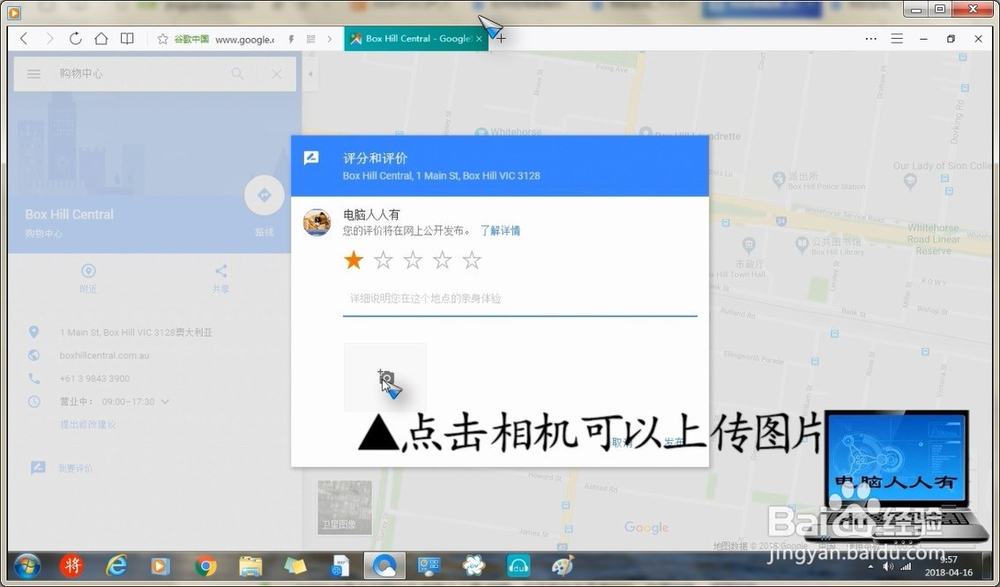Open the browser home page icon
The width and height of the screenshot is (1000, 587).
(101, 38)
